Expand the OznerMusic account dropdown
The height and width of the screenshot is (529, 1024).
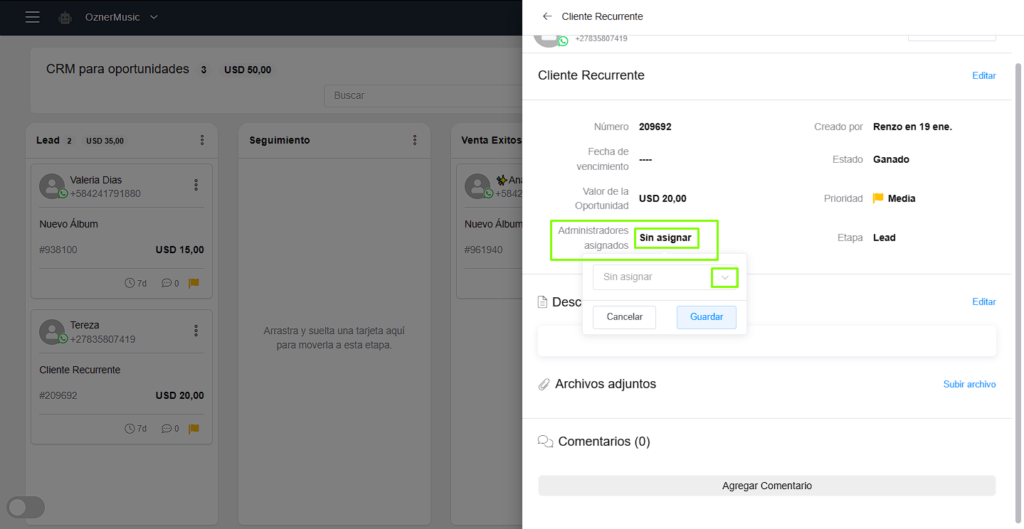[x=154, y=17]
